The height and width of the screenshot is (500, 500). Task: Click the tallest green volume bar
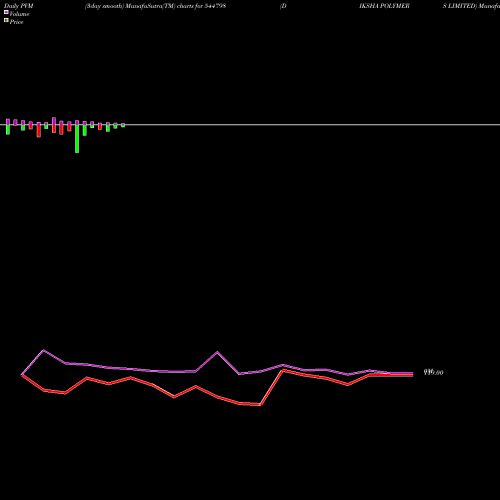tap(77, 139)
